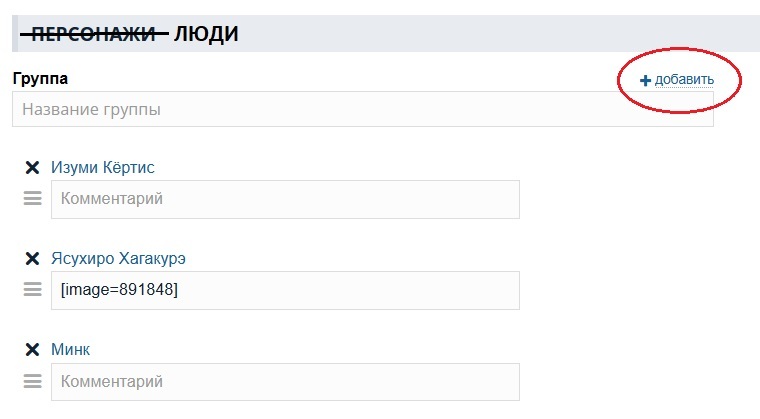
Task: Focus the Комментарий field under Минк
Action: (x=285, y=381)
